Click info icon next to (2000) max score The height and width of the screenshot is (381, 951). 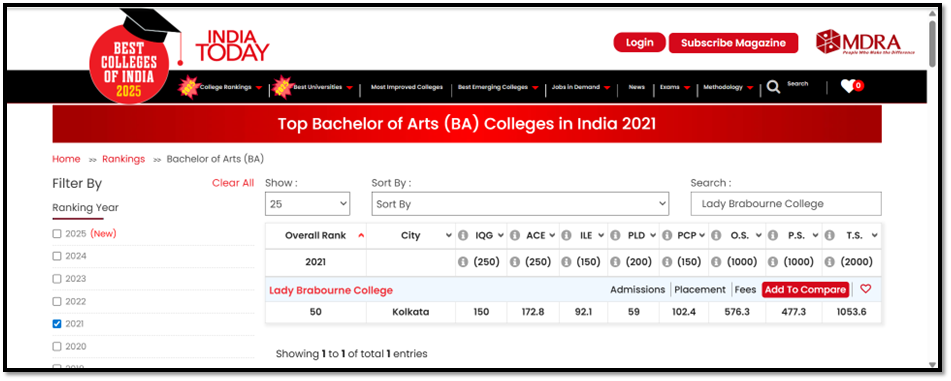tap(830, 262)
